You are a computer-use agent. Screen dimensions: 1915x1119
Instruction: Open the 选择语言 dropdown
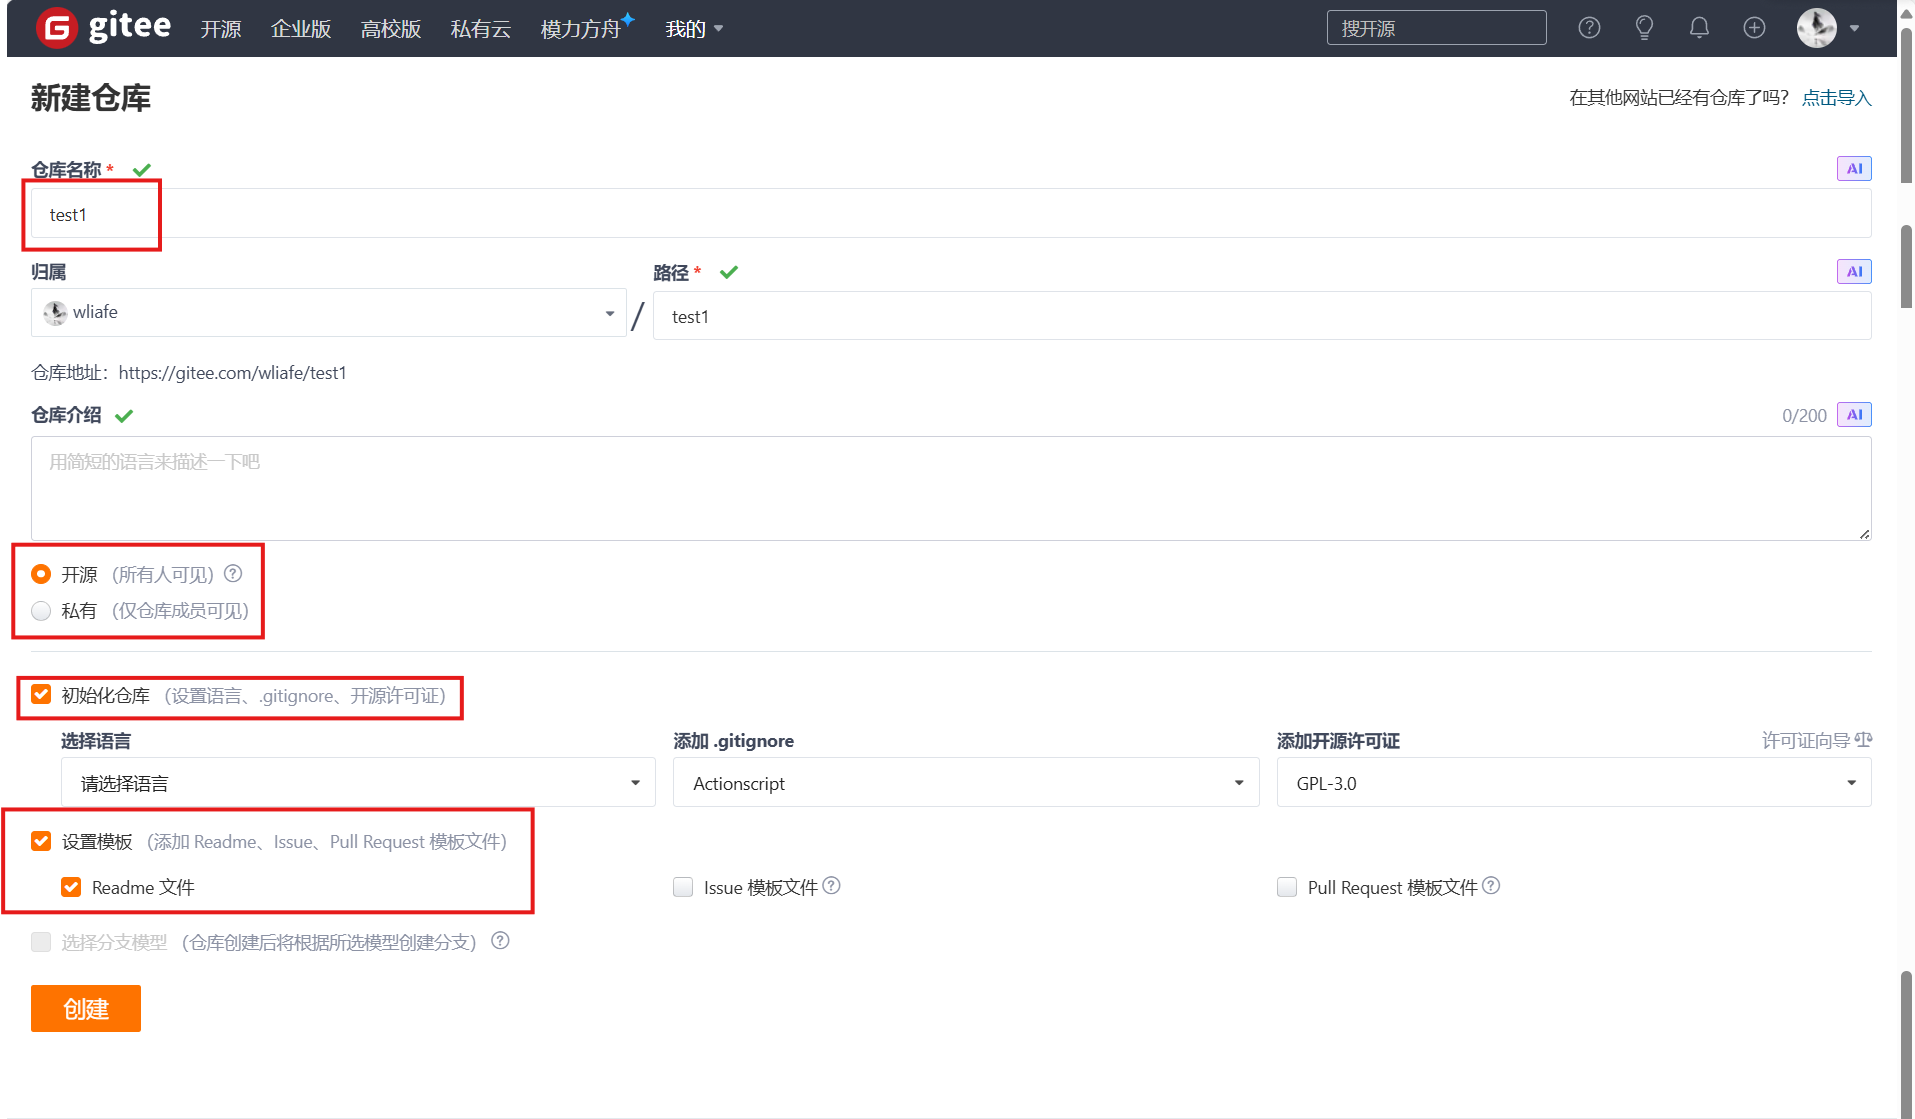[358, 783]
